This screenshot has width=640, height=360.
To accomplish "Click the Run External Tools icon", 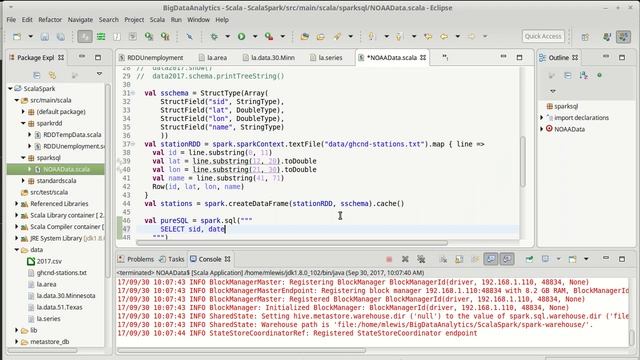I will click(269, 36).
